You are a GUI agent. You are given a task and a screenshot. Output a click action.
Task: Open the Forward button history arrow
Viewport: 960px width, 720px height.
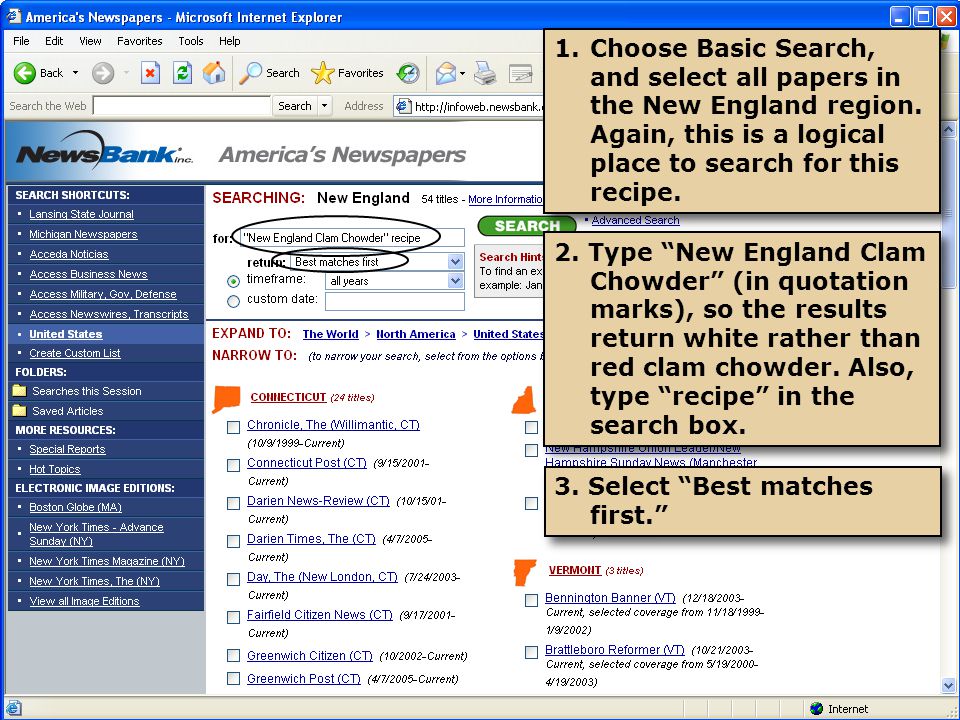pyautogui.click(x=126, y=73)
